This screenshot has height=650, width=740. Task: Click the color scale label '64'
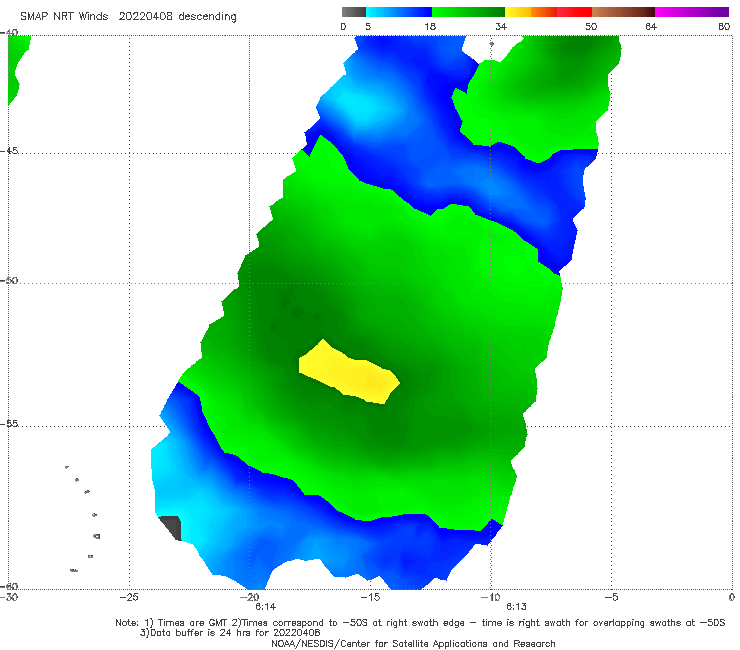(x=651, y=27)
